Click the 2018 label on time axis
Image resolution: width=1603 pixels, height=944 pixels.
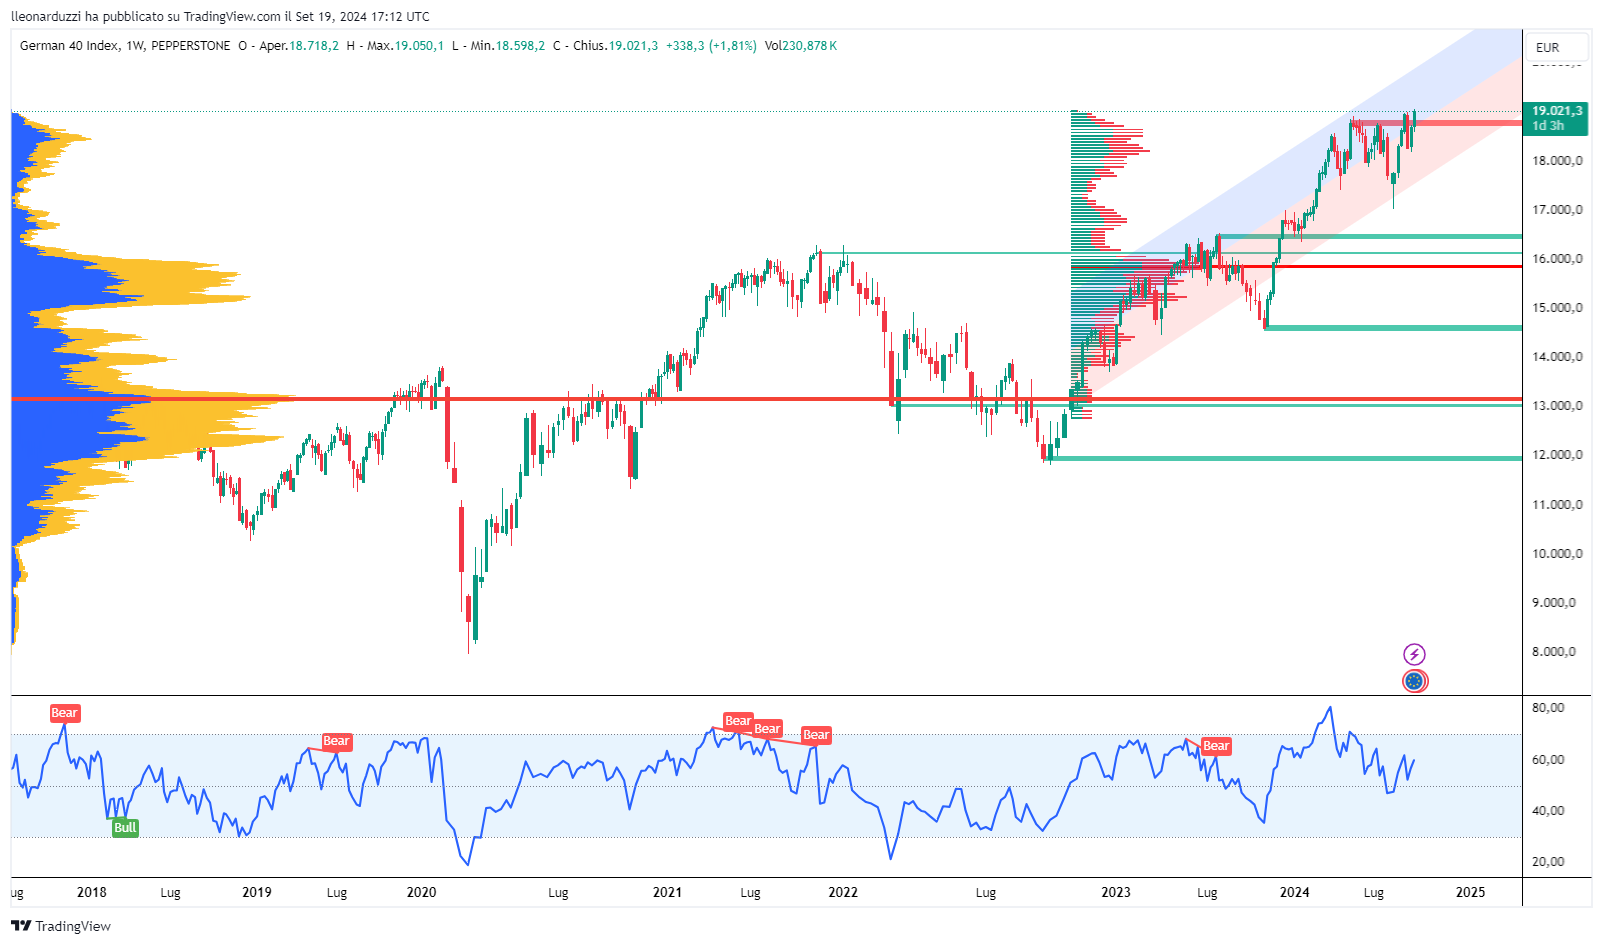coord(91,893)
